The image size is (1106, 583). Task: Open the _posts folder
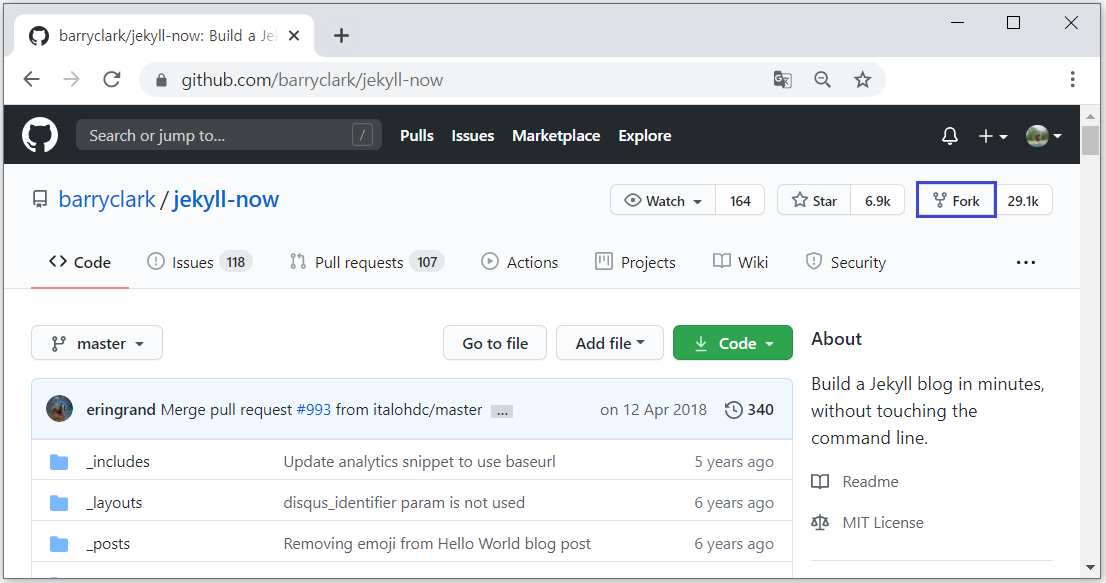(x=108, y=544)
